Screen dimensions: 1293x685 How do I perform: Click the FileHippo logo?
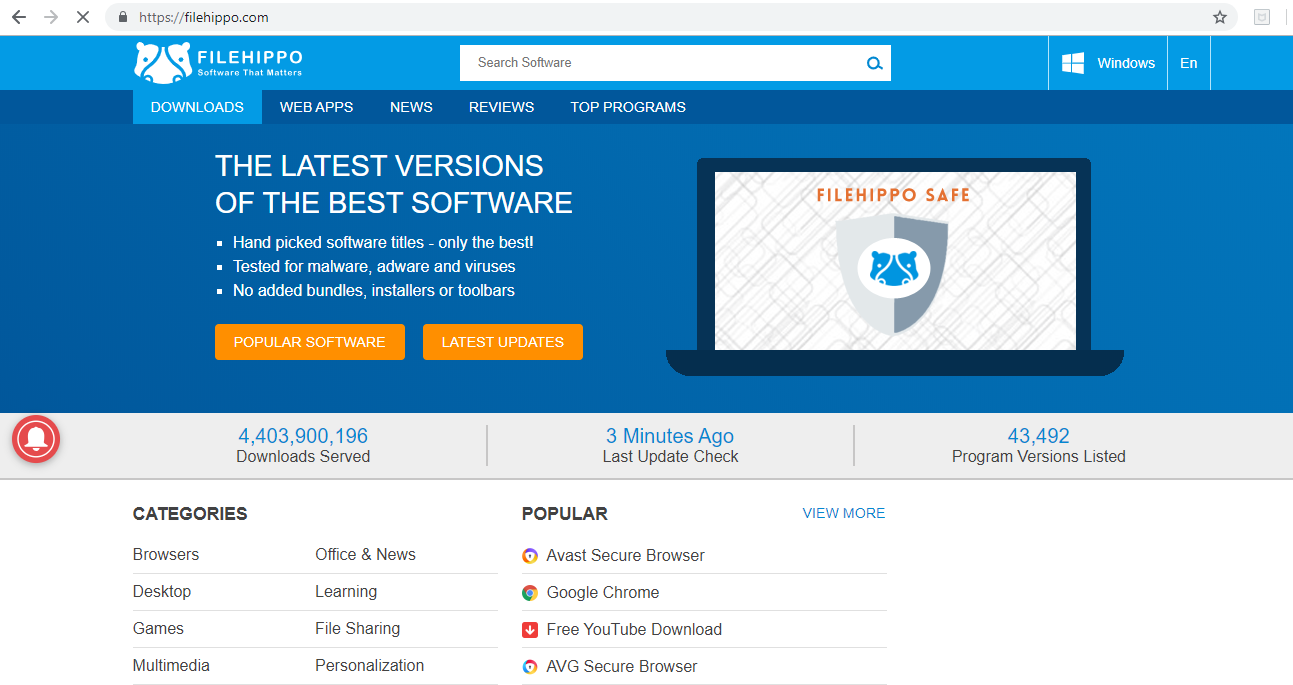pos(218,63)
